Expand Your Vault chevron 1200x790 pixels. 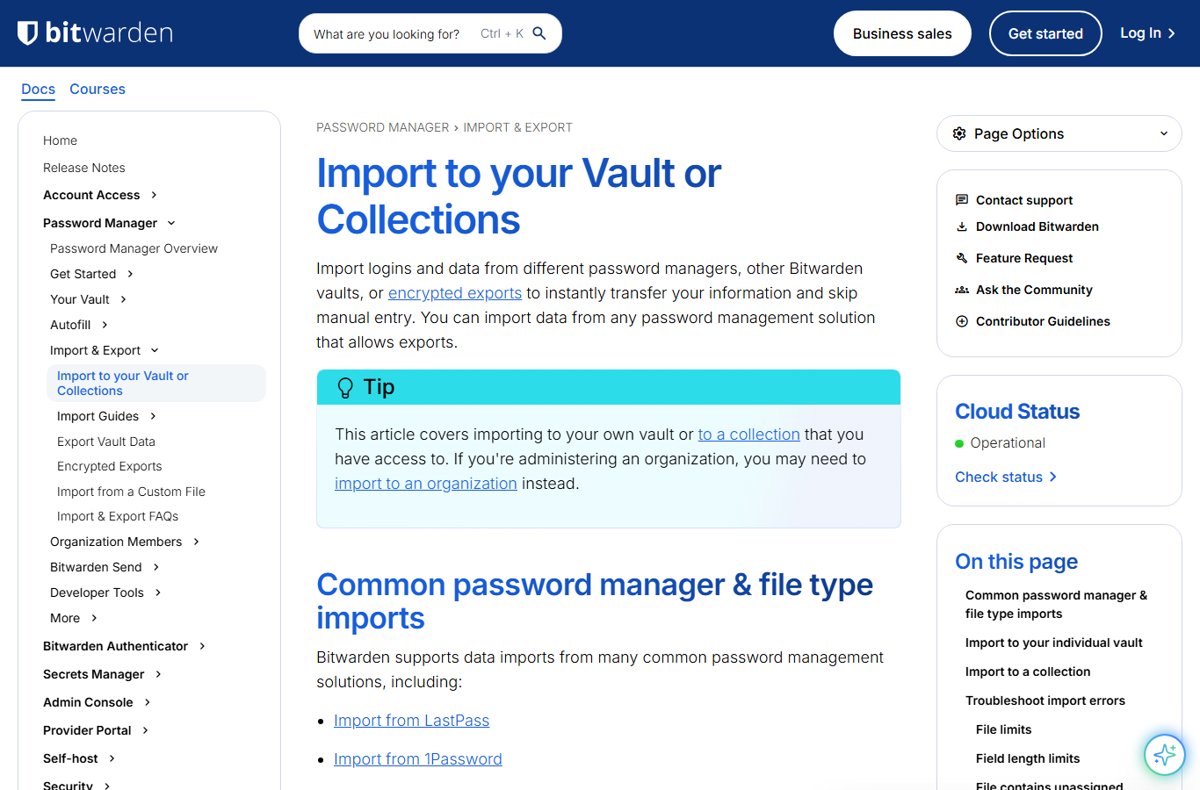pos(123,299)
